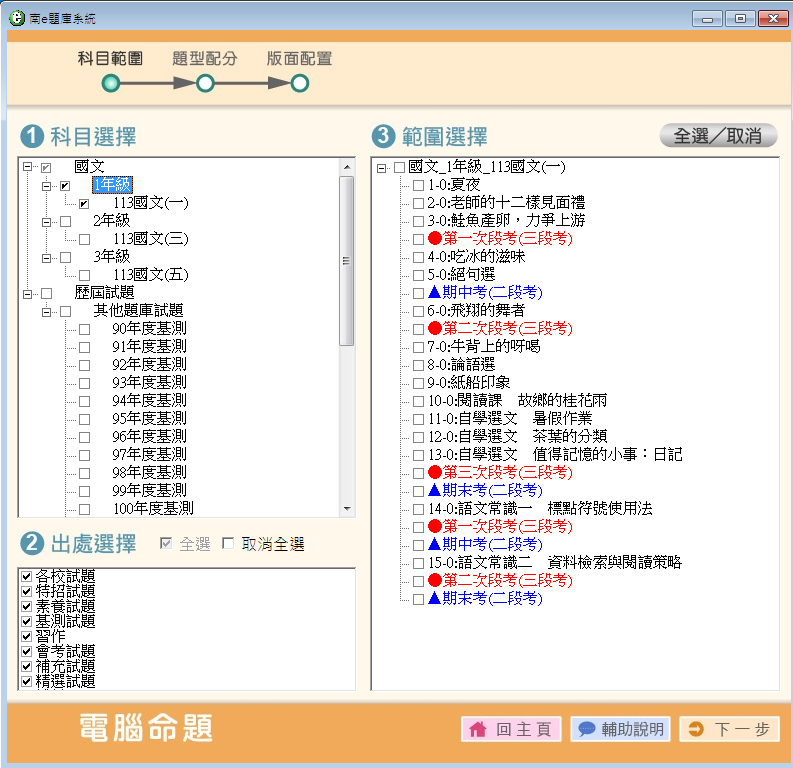
Task: Collapse the 國文 subject tree node
Action: pyautogui.click(x=28, y=167)
